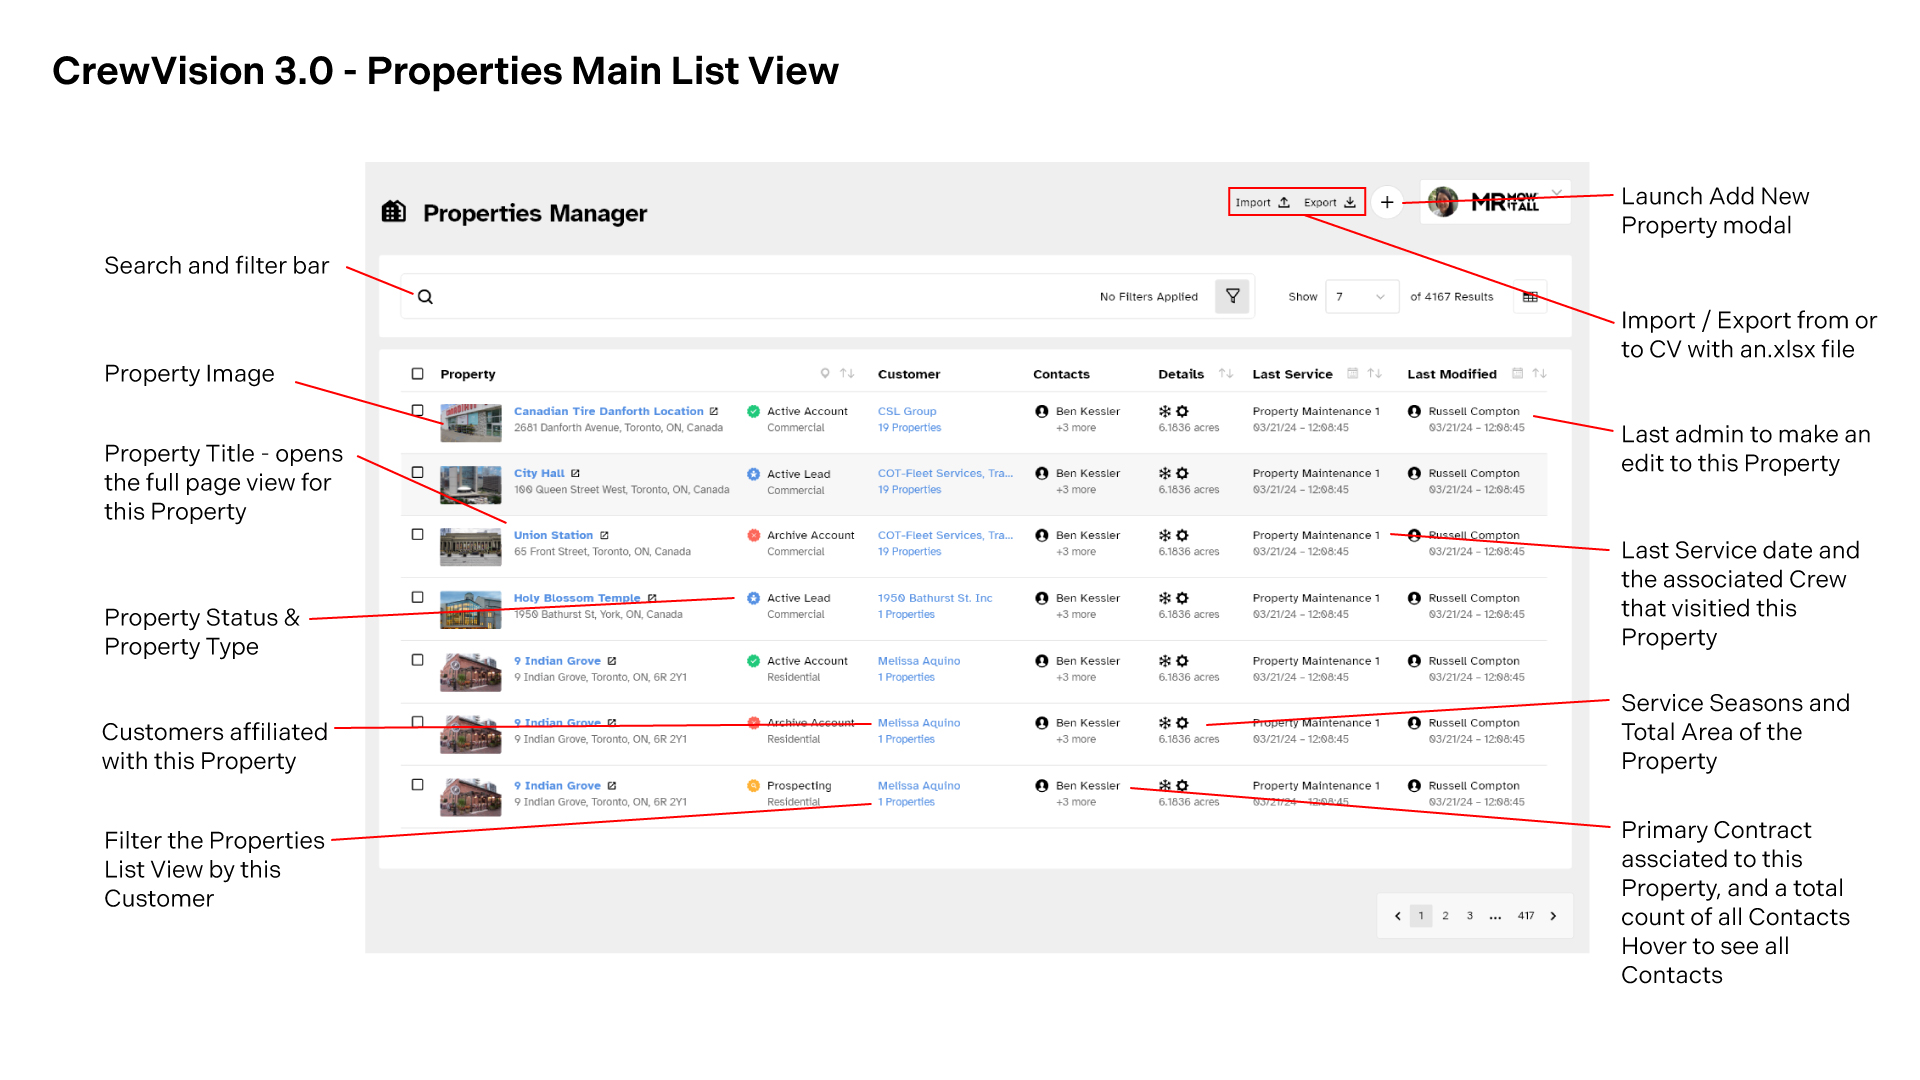Click Canadian Tire property thumbnail image
The height and width of the screenshot is (1080, 1920).
tap(471, 423)
